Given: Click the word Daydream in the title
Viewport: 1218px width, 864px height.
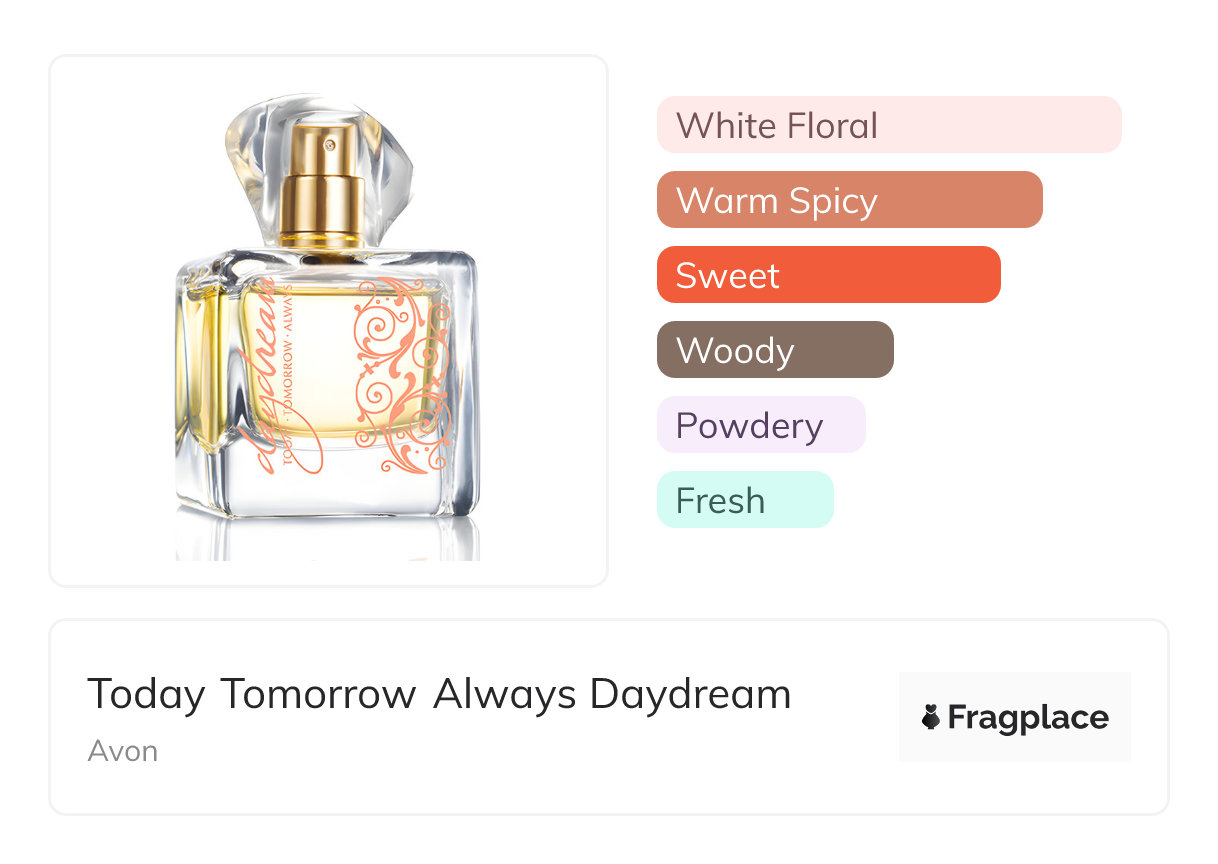Looking at the screenshot, I should 690,694.
